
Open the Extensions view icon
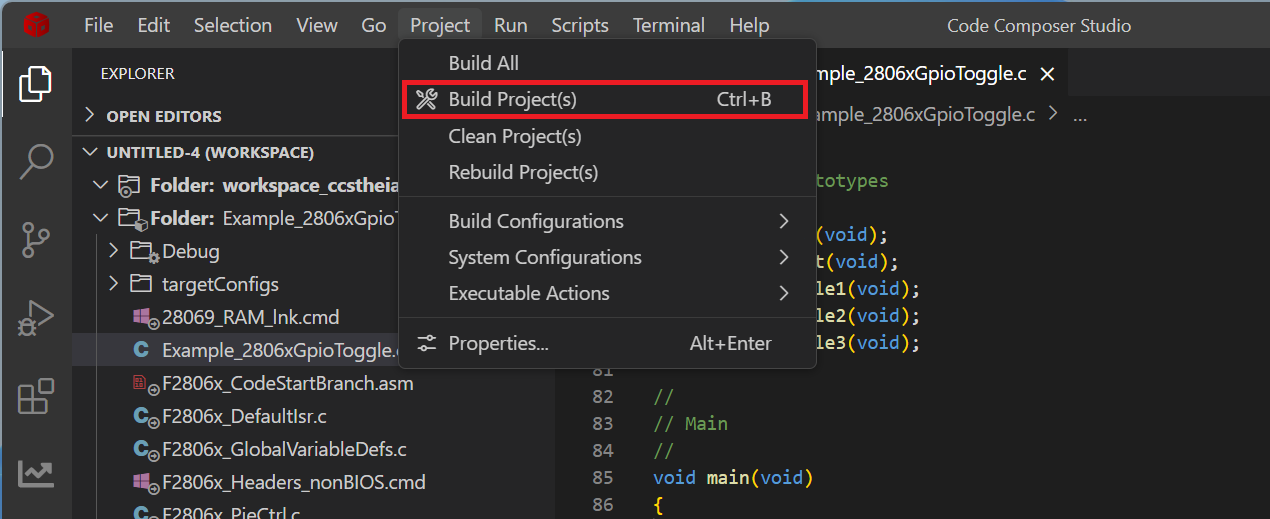coord(36,396)
